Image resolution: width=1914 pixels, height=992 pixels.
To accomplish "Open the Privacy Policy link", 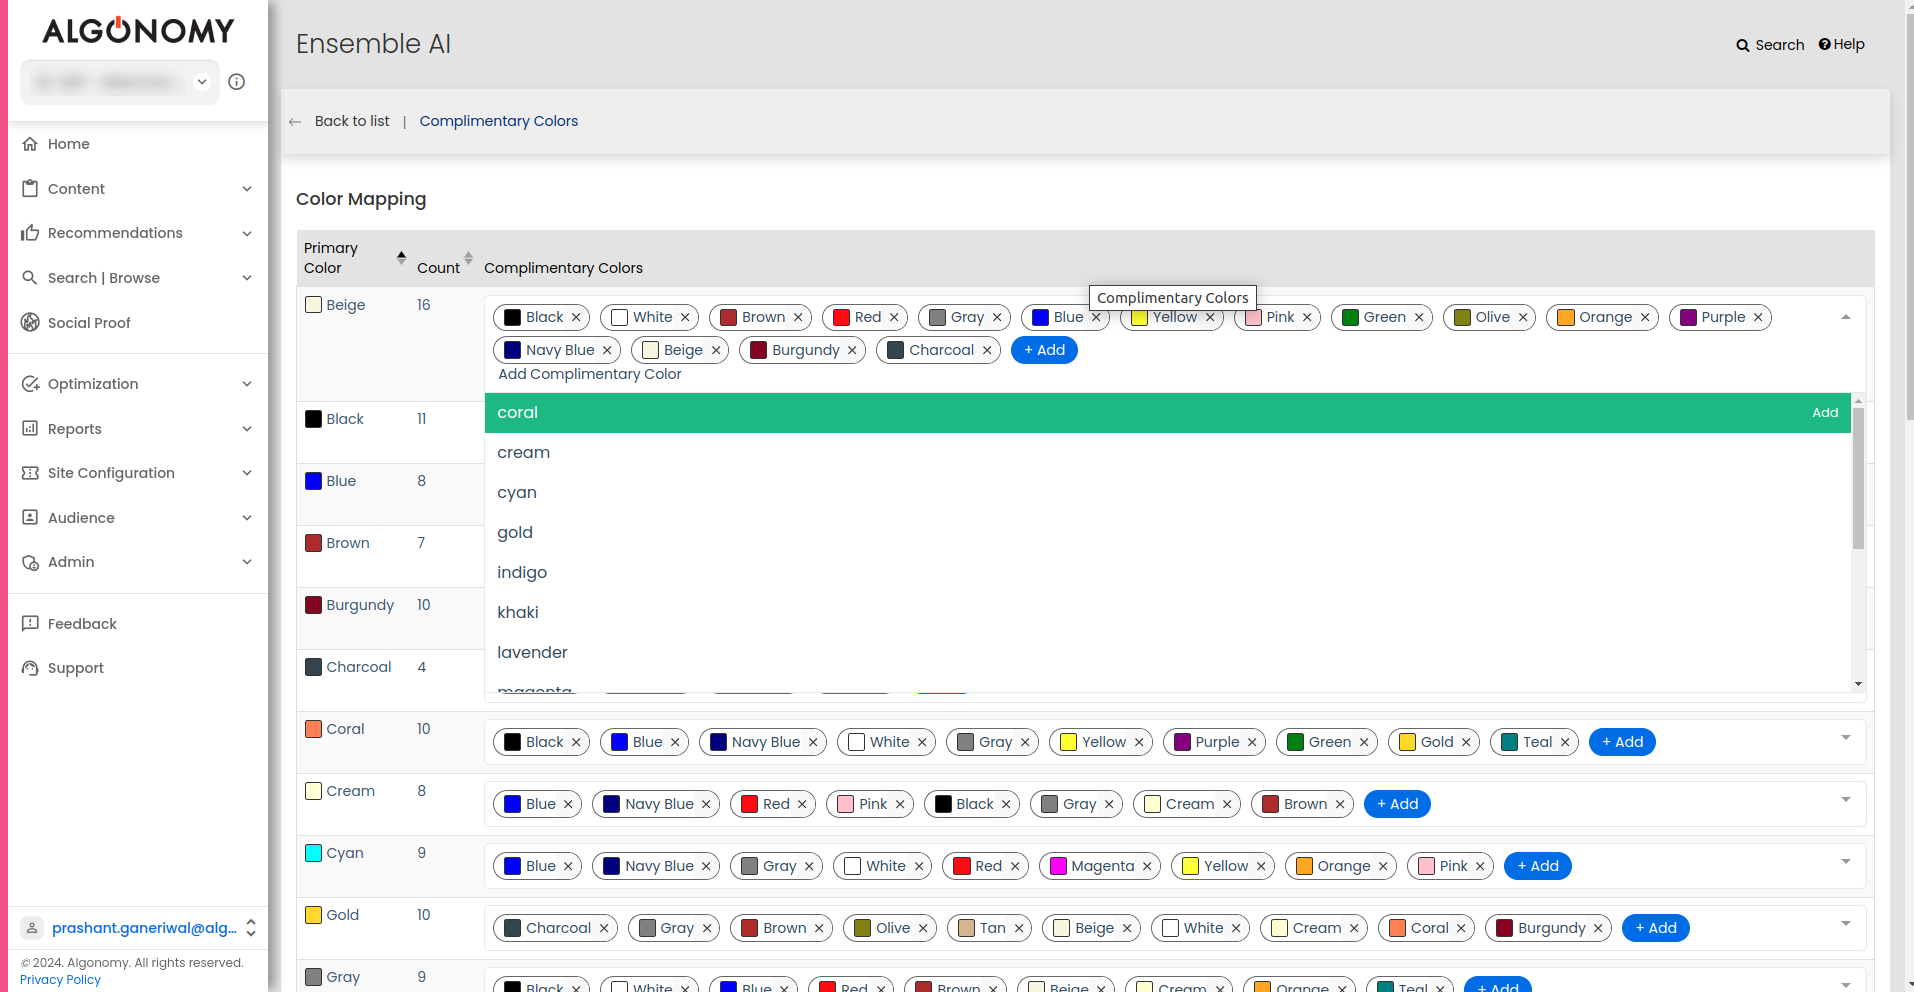I will coord(60,980).
